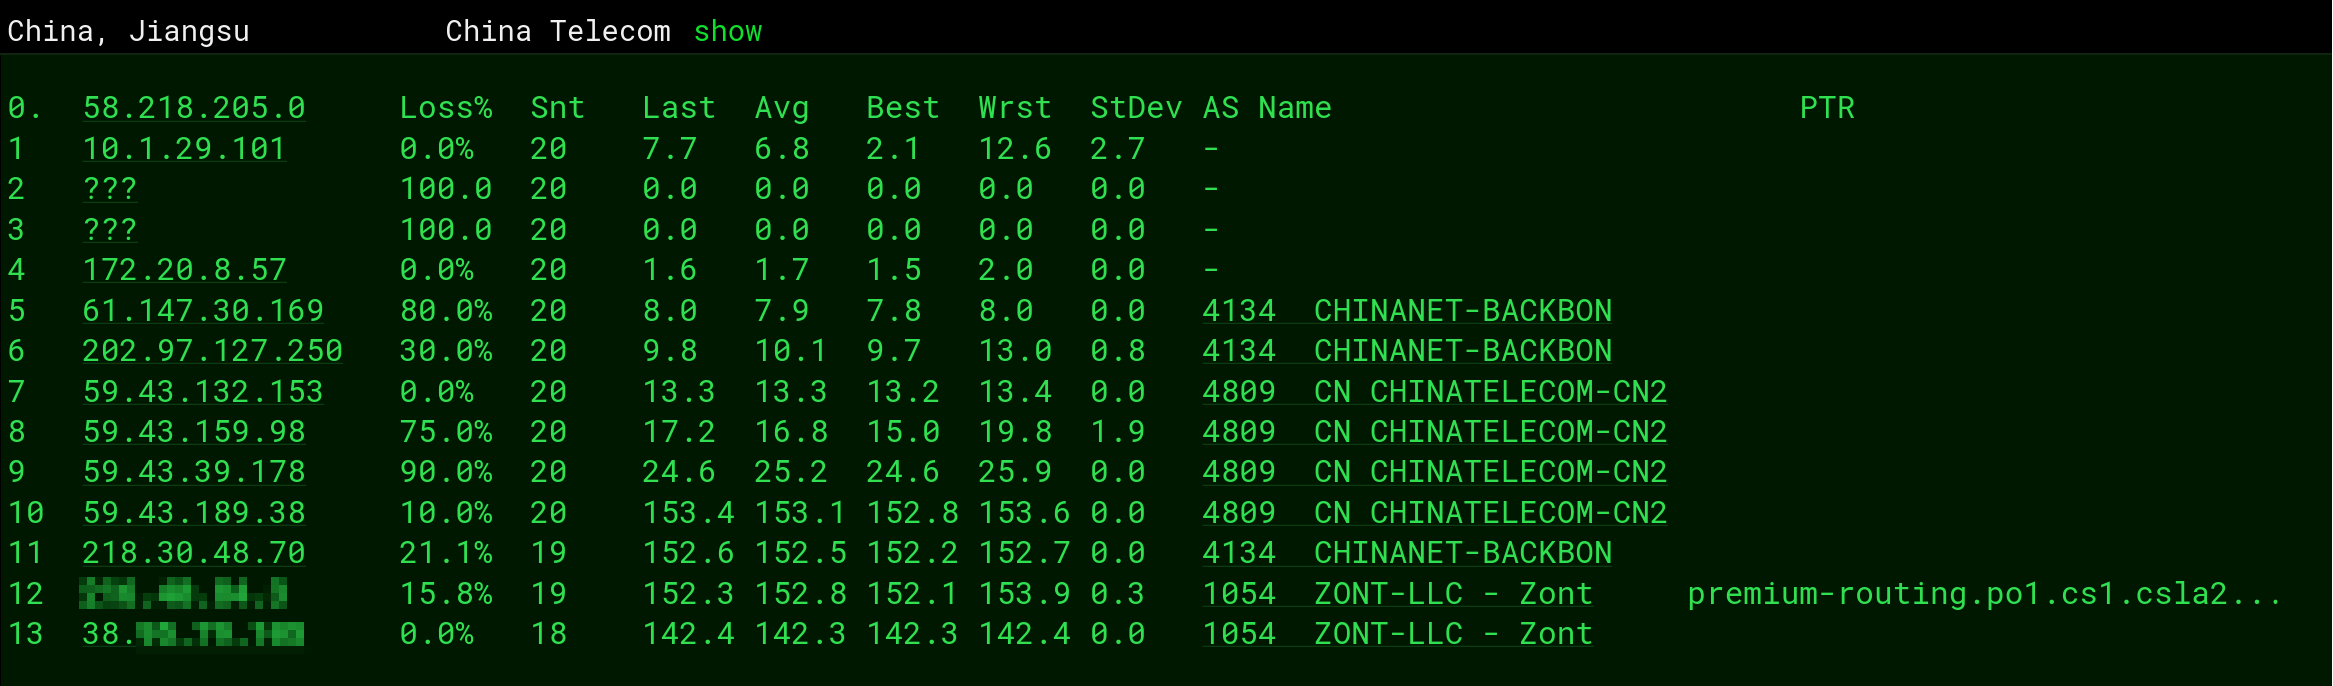
Task: Select the 59.43.159.98 IP link
Action: point(194,432)
